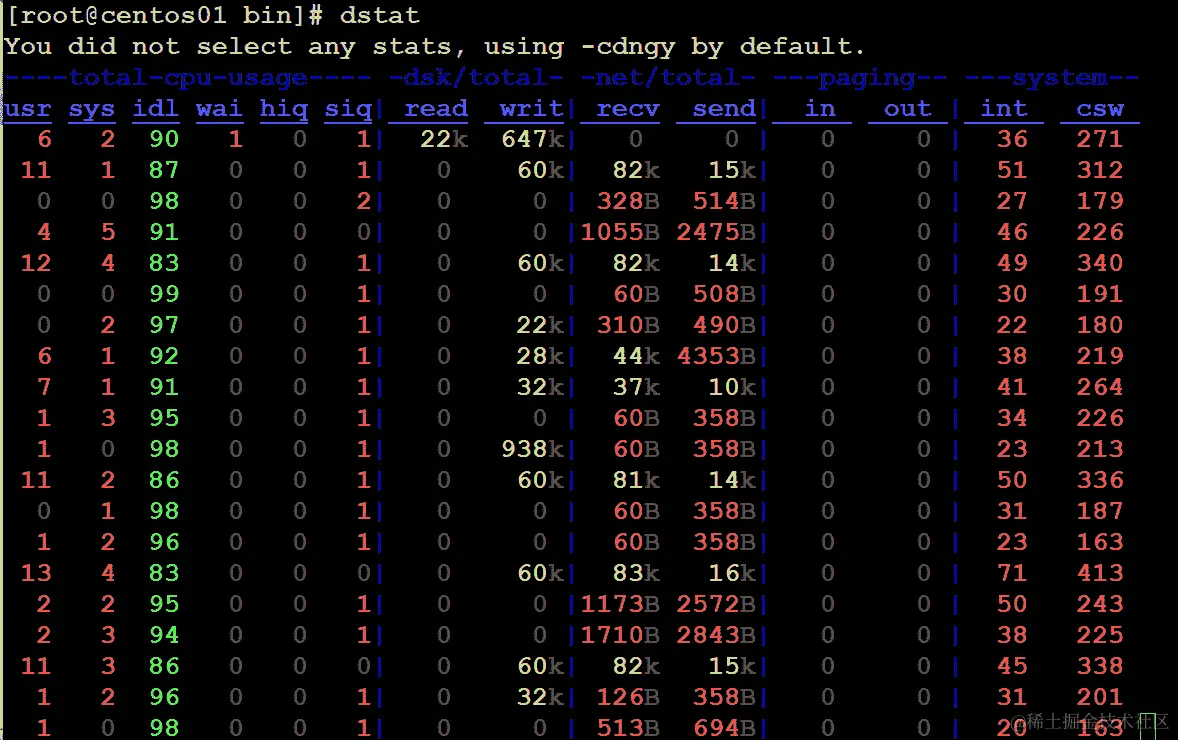Select the 12 usr value
Viewport: 1178px width, 740px height.
[36, 263]
